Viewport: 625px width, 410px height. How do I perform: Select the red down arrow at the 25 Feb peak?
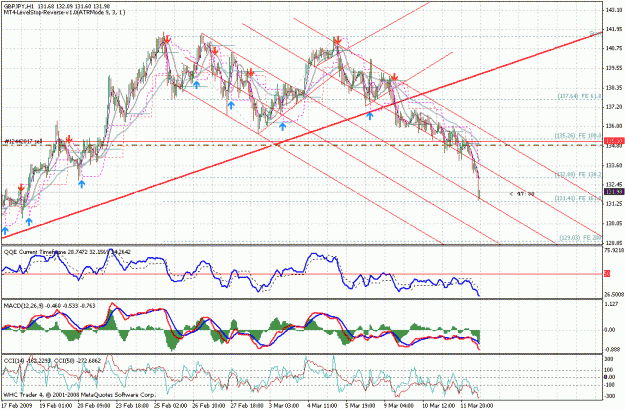pos(167,39)
